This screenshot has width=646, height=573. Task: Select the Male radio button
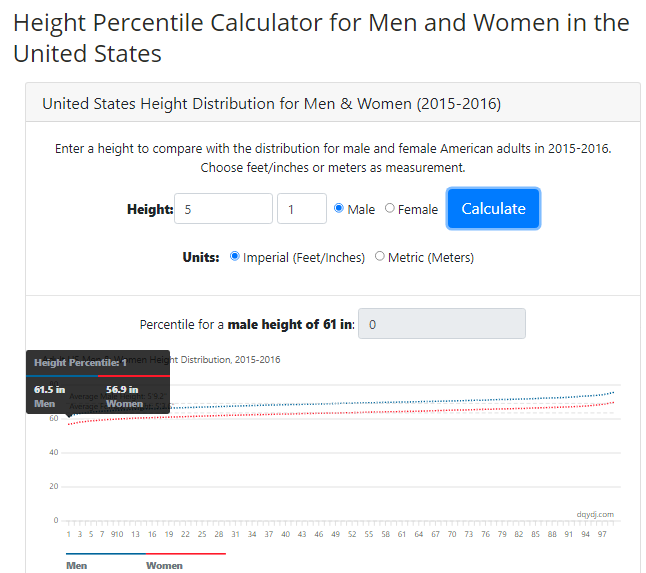tap(339, 208)
